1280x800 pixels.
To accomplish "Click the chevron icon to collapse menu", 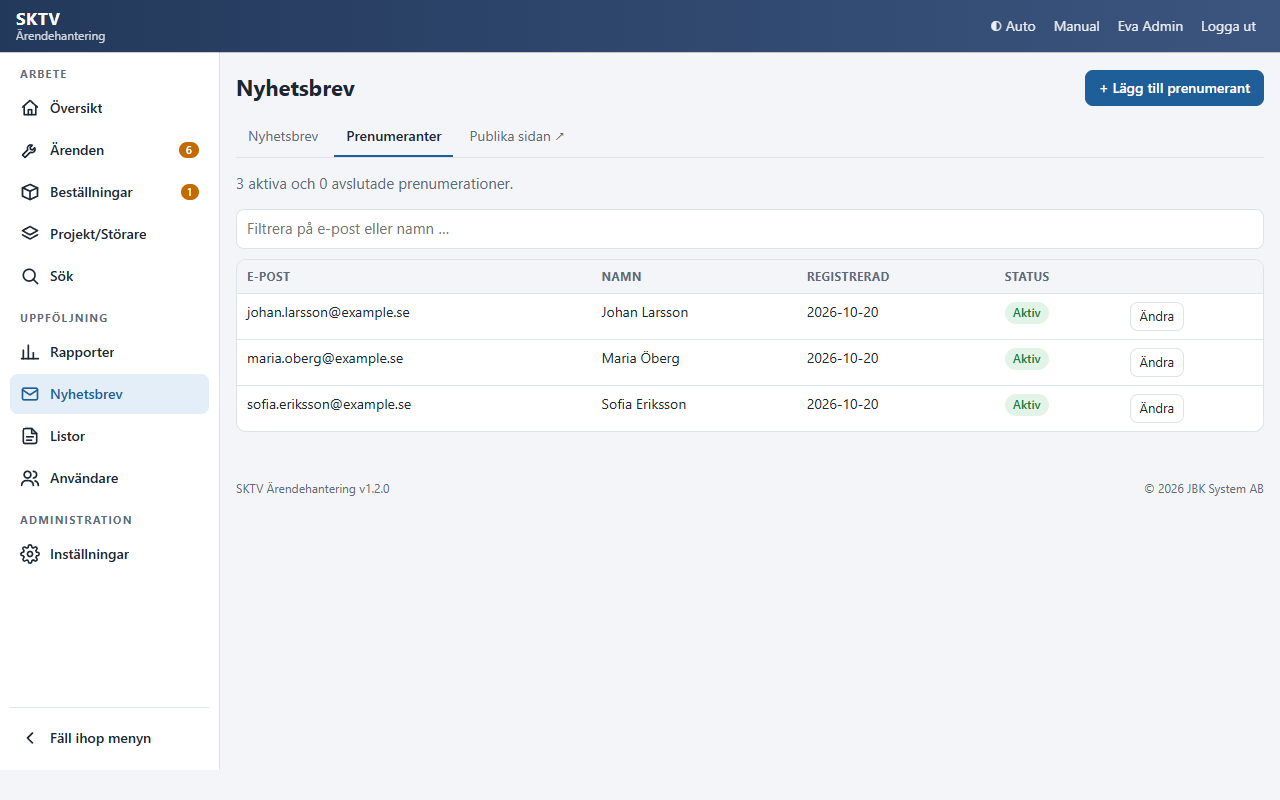I will pyautogui.click(x=30, y=738).
